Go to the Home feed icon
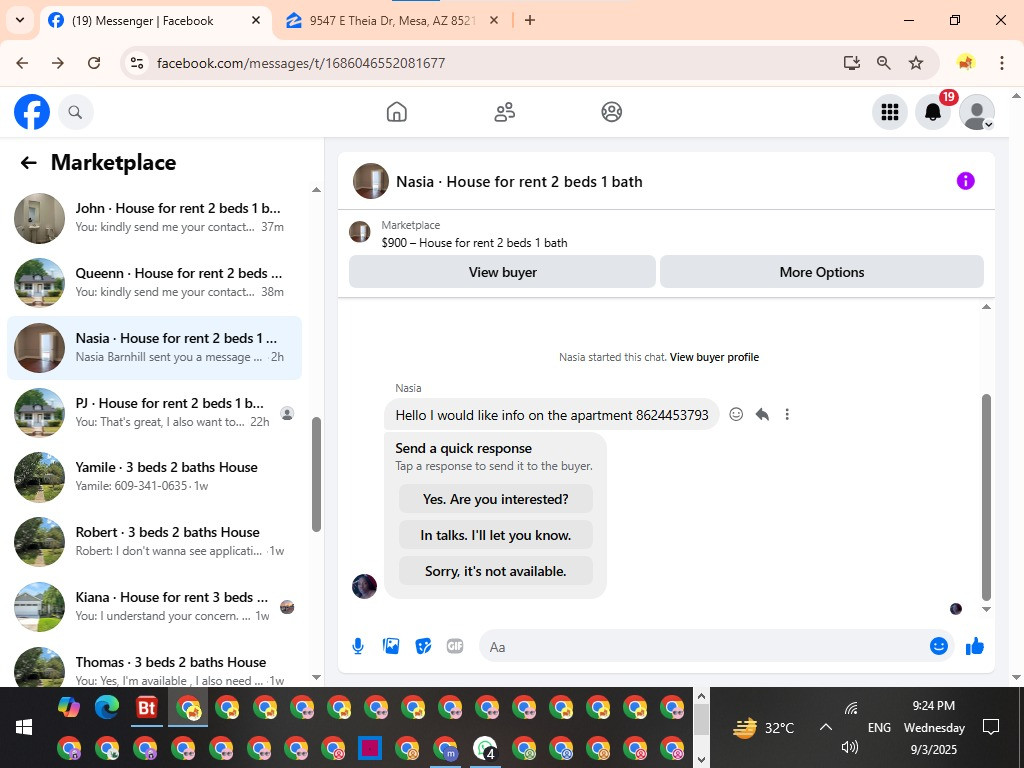Image resolution: width=1024 pixels, height=768 pixels. [396, 112]
